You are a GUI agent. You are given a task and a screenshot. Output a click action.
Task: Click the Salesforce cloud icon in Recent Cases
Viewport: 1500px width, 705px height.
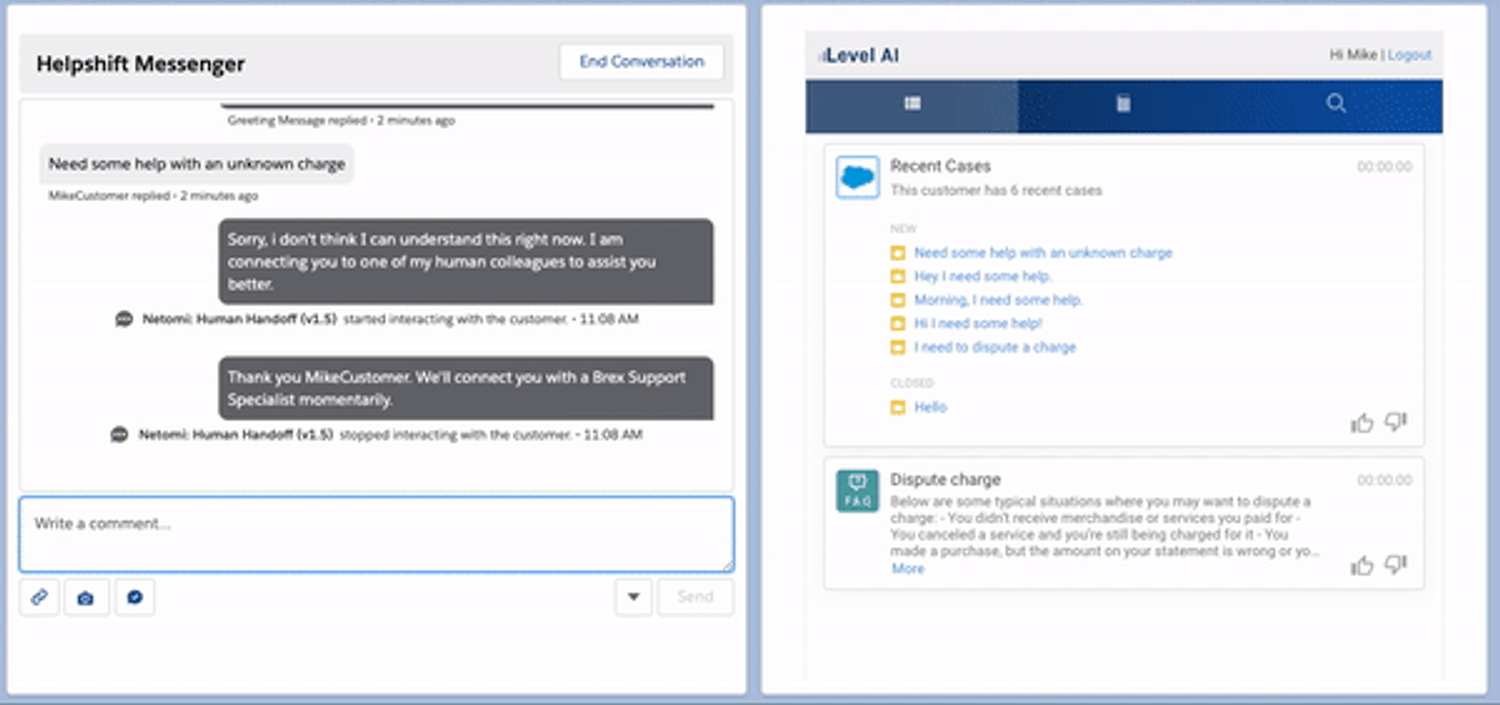(x=857, y=177)
